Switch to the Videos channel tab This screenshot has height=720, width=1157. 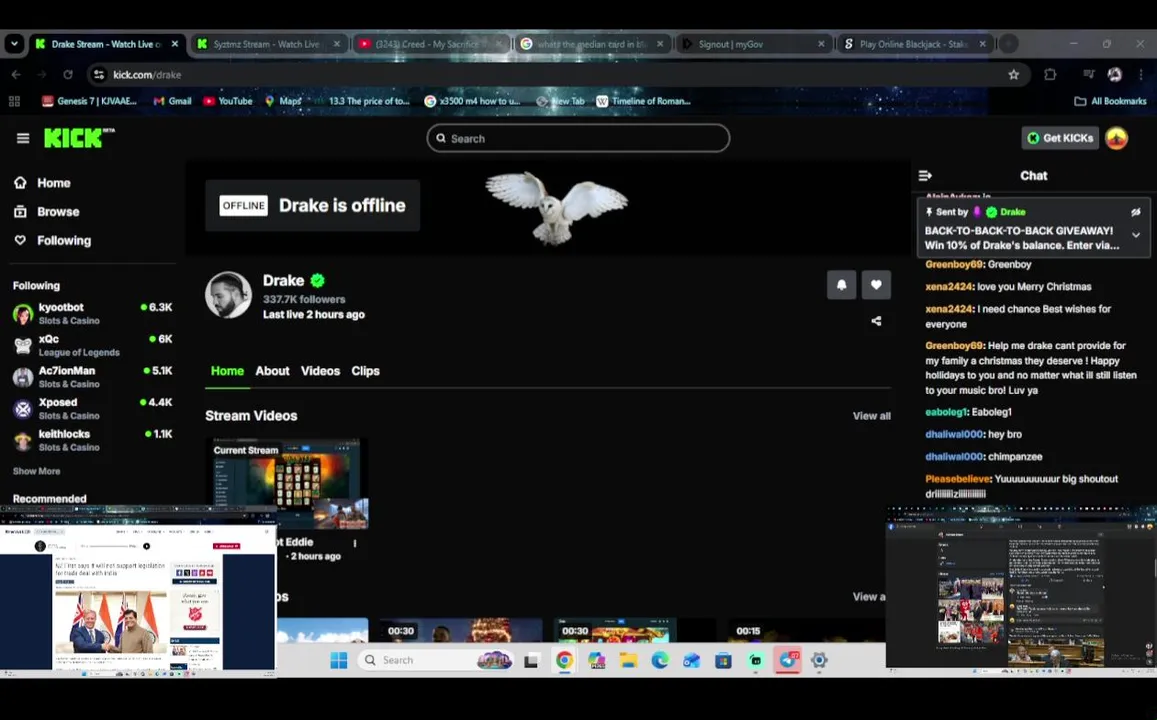(x=320, y=371)
